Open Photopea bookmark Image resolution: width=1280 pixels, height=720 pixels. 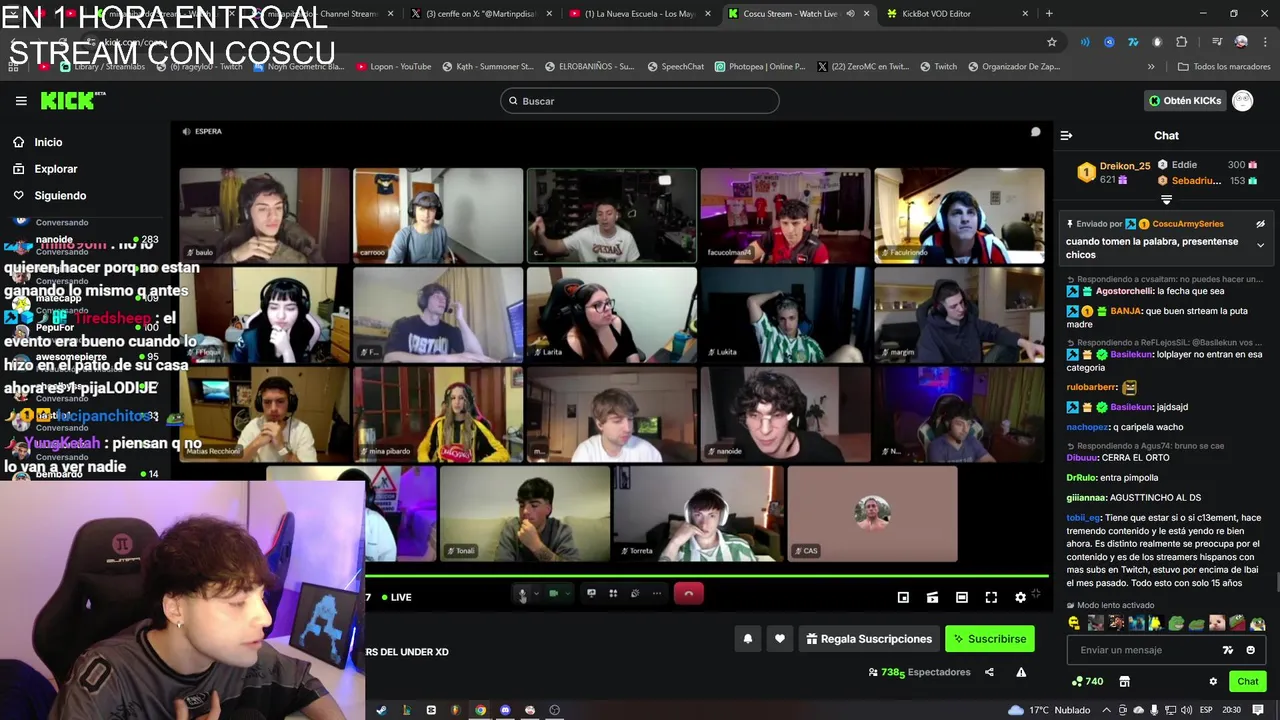[x=759, y=67]
